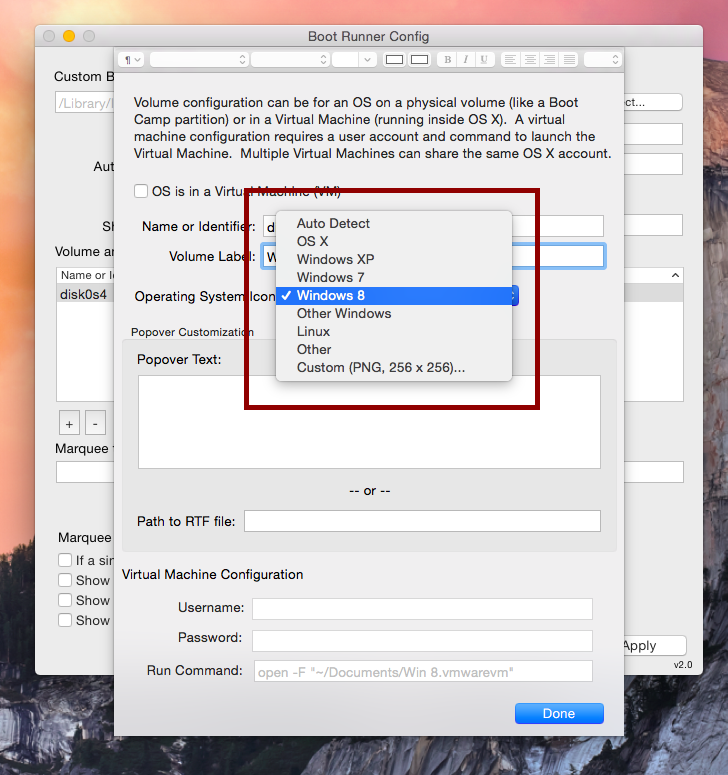
Task: Align text right
Action: (550, 60)
